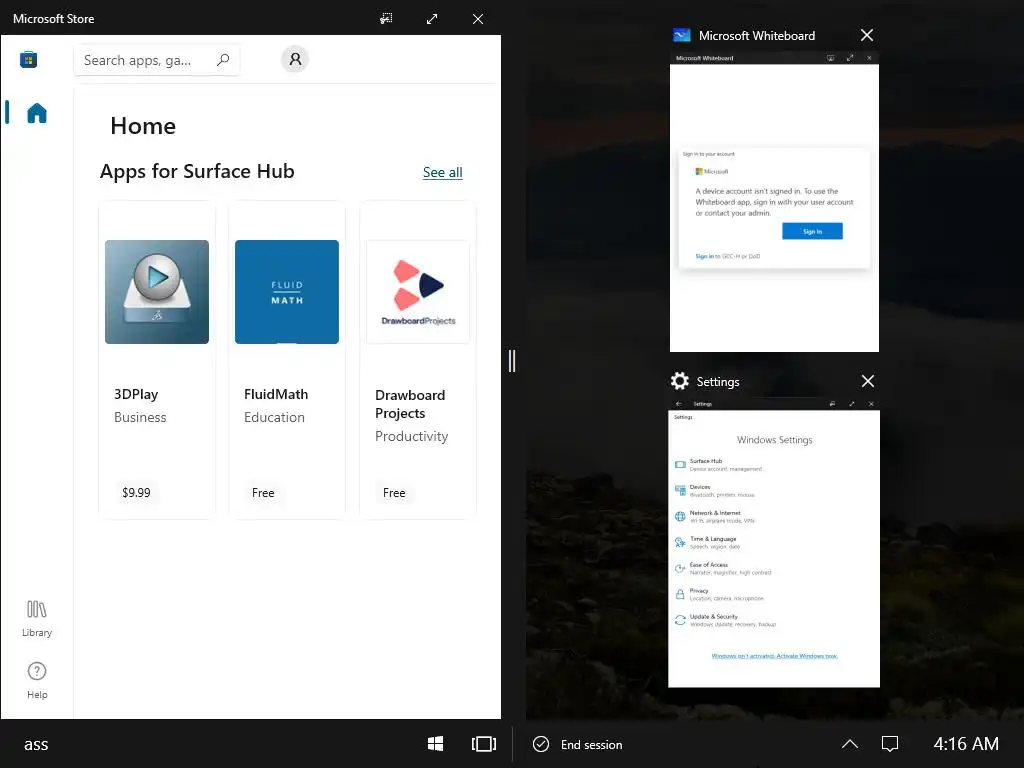Click the Start Windows logo button
The height and width of the screenshot is (768, 1024).
coord(436,744)
